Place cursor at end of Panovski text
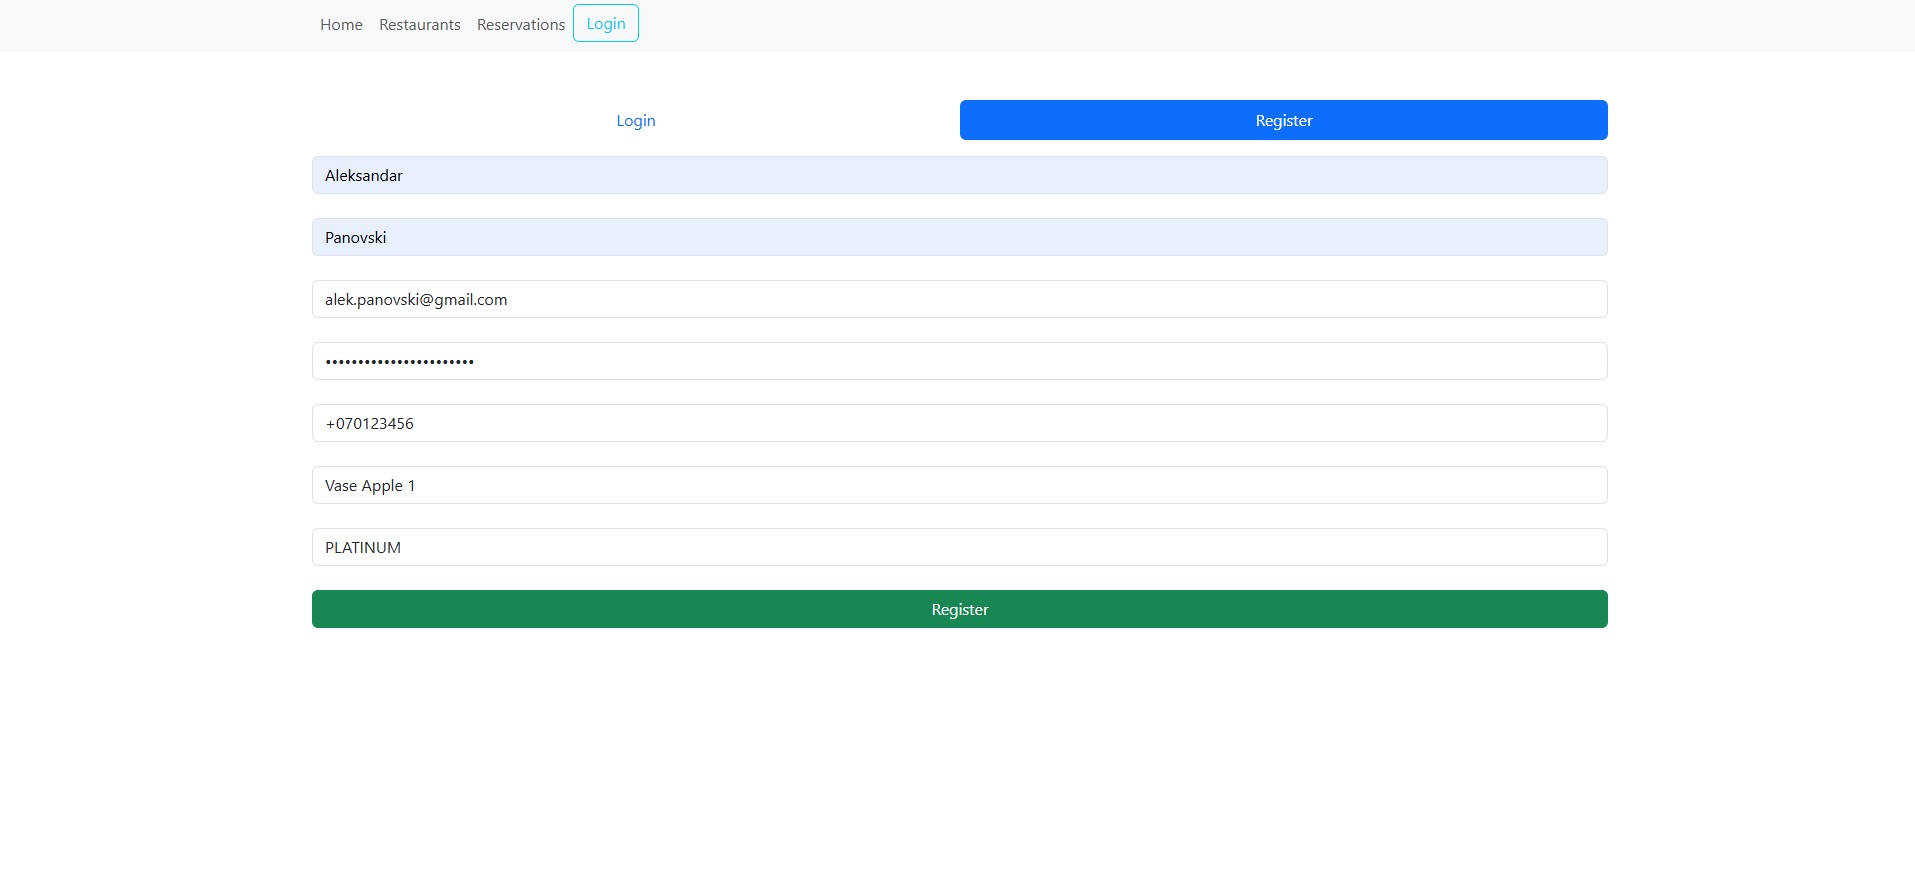The height and width of the screenshot is (895, 1915). coord(389,238)
